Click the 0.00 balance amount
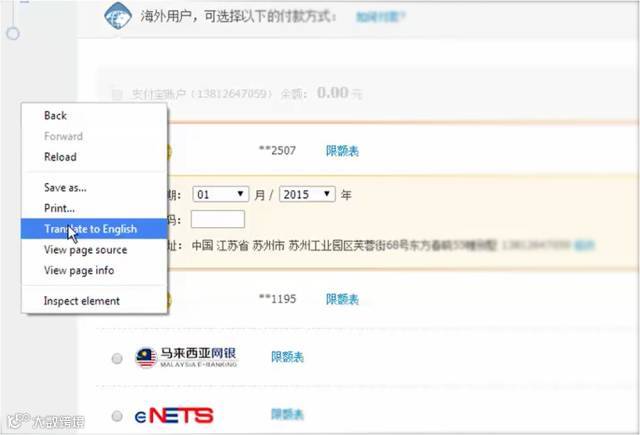This screenshot has height=435, width=640. click(x=333, y=93)
